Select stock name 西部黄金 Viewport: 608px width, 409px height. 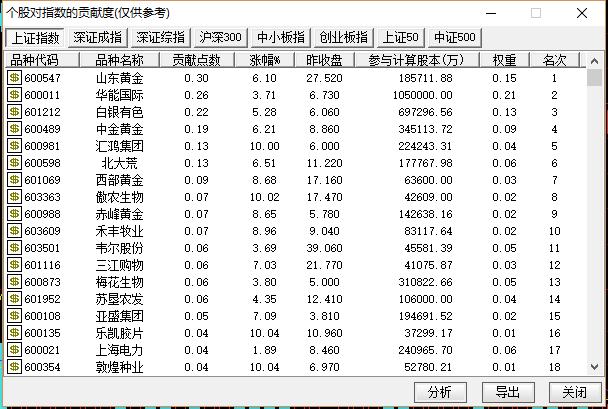(119, 180)
